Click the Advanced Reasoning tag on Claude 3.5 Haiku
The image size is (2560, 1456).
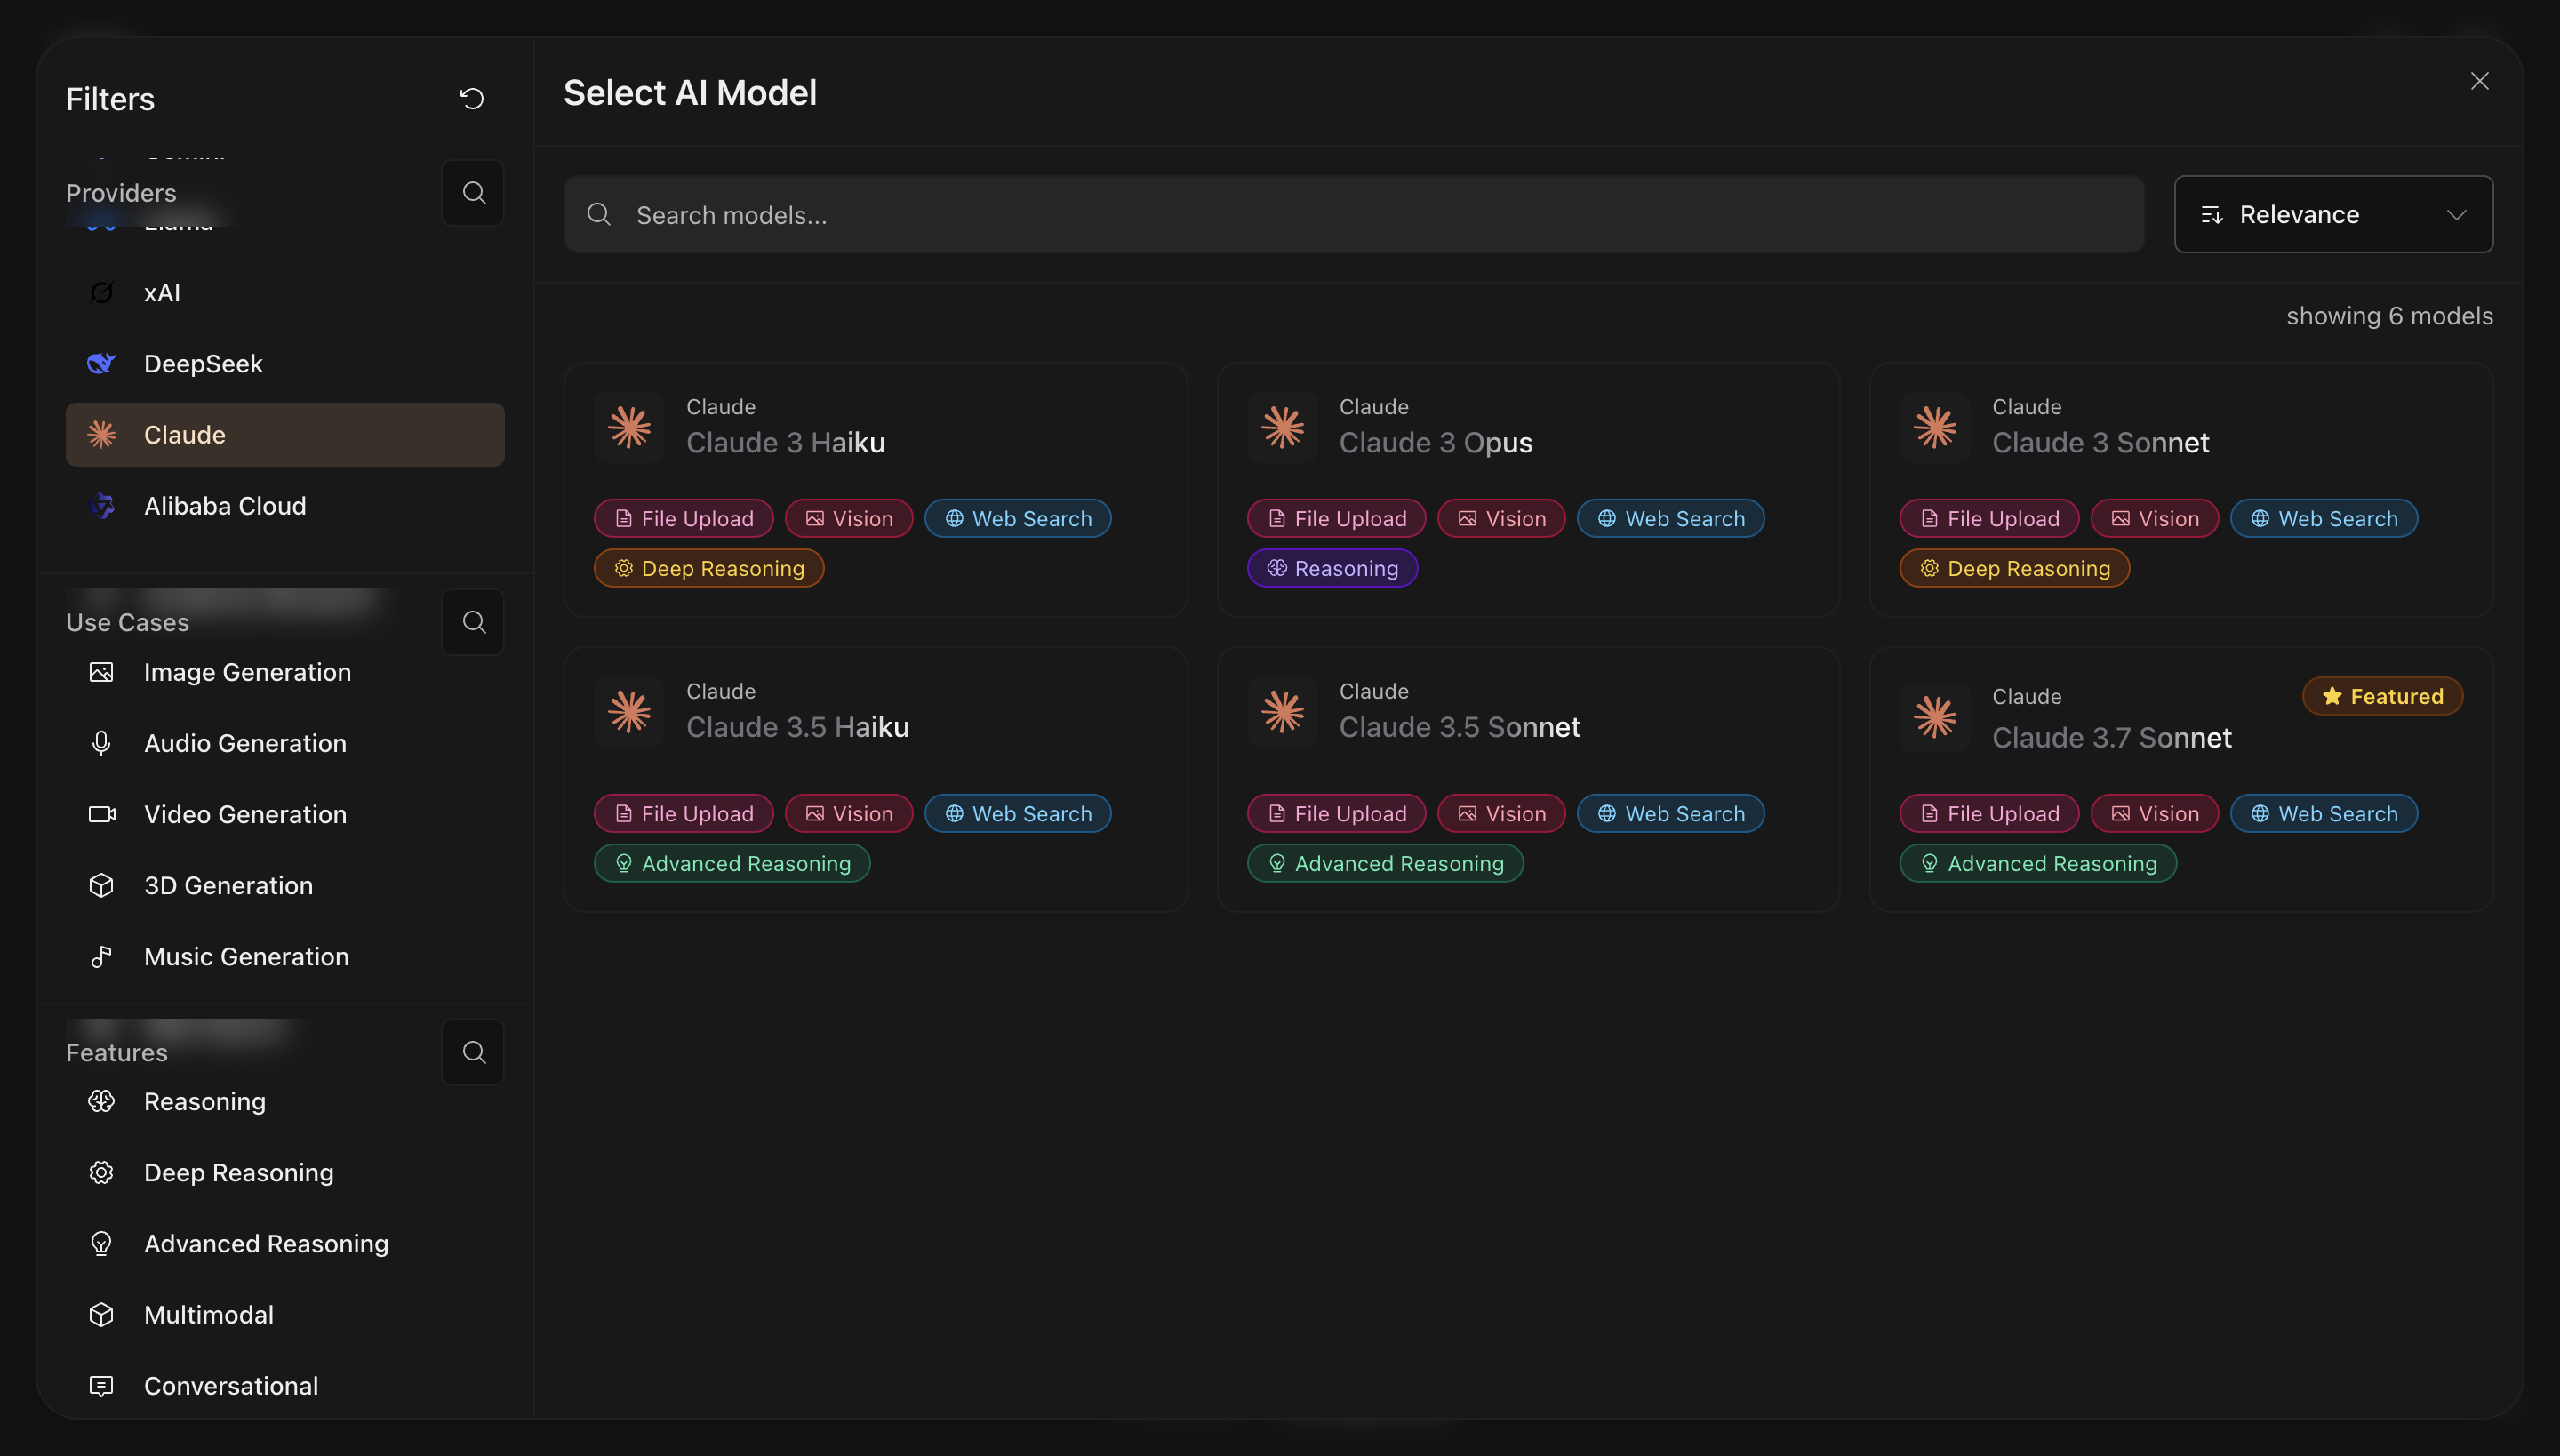732,863
